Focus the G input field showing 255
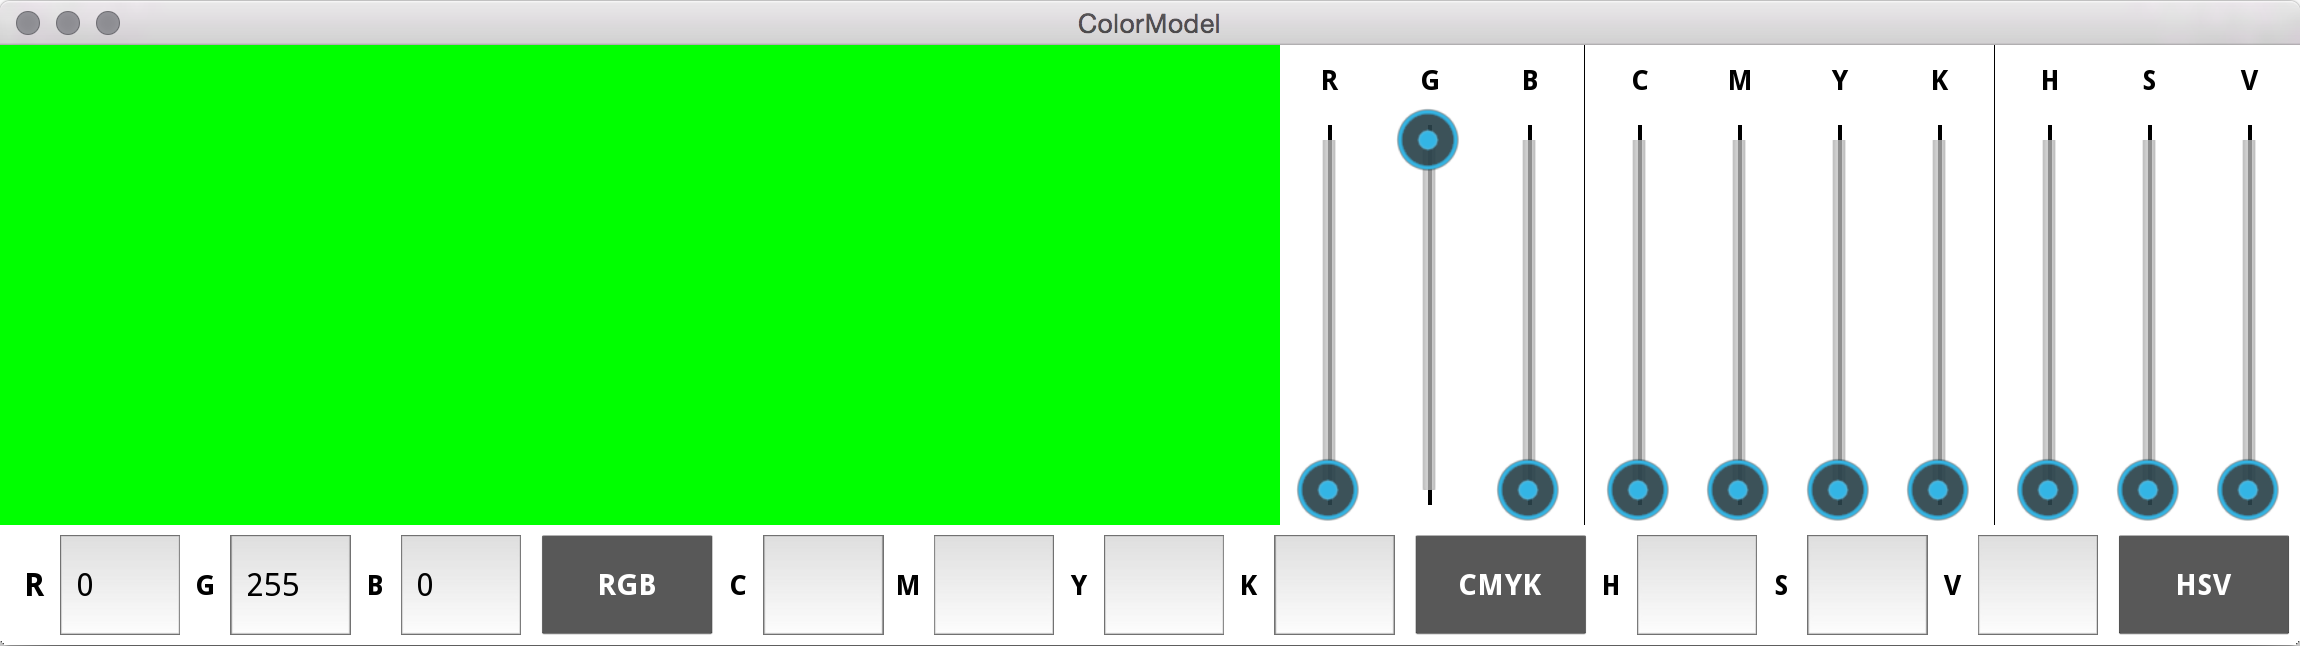The image size is (2300, 646). pos(290,585)
